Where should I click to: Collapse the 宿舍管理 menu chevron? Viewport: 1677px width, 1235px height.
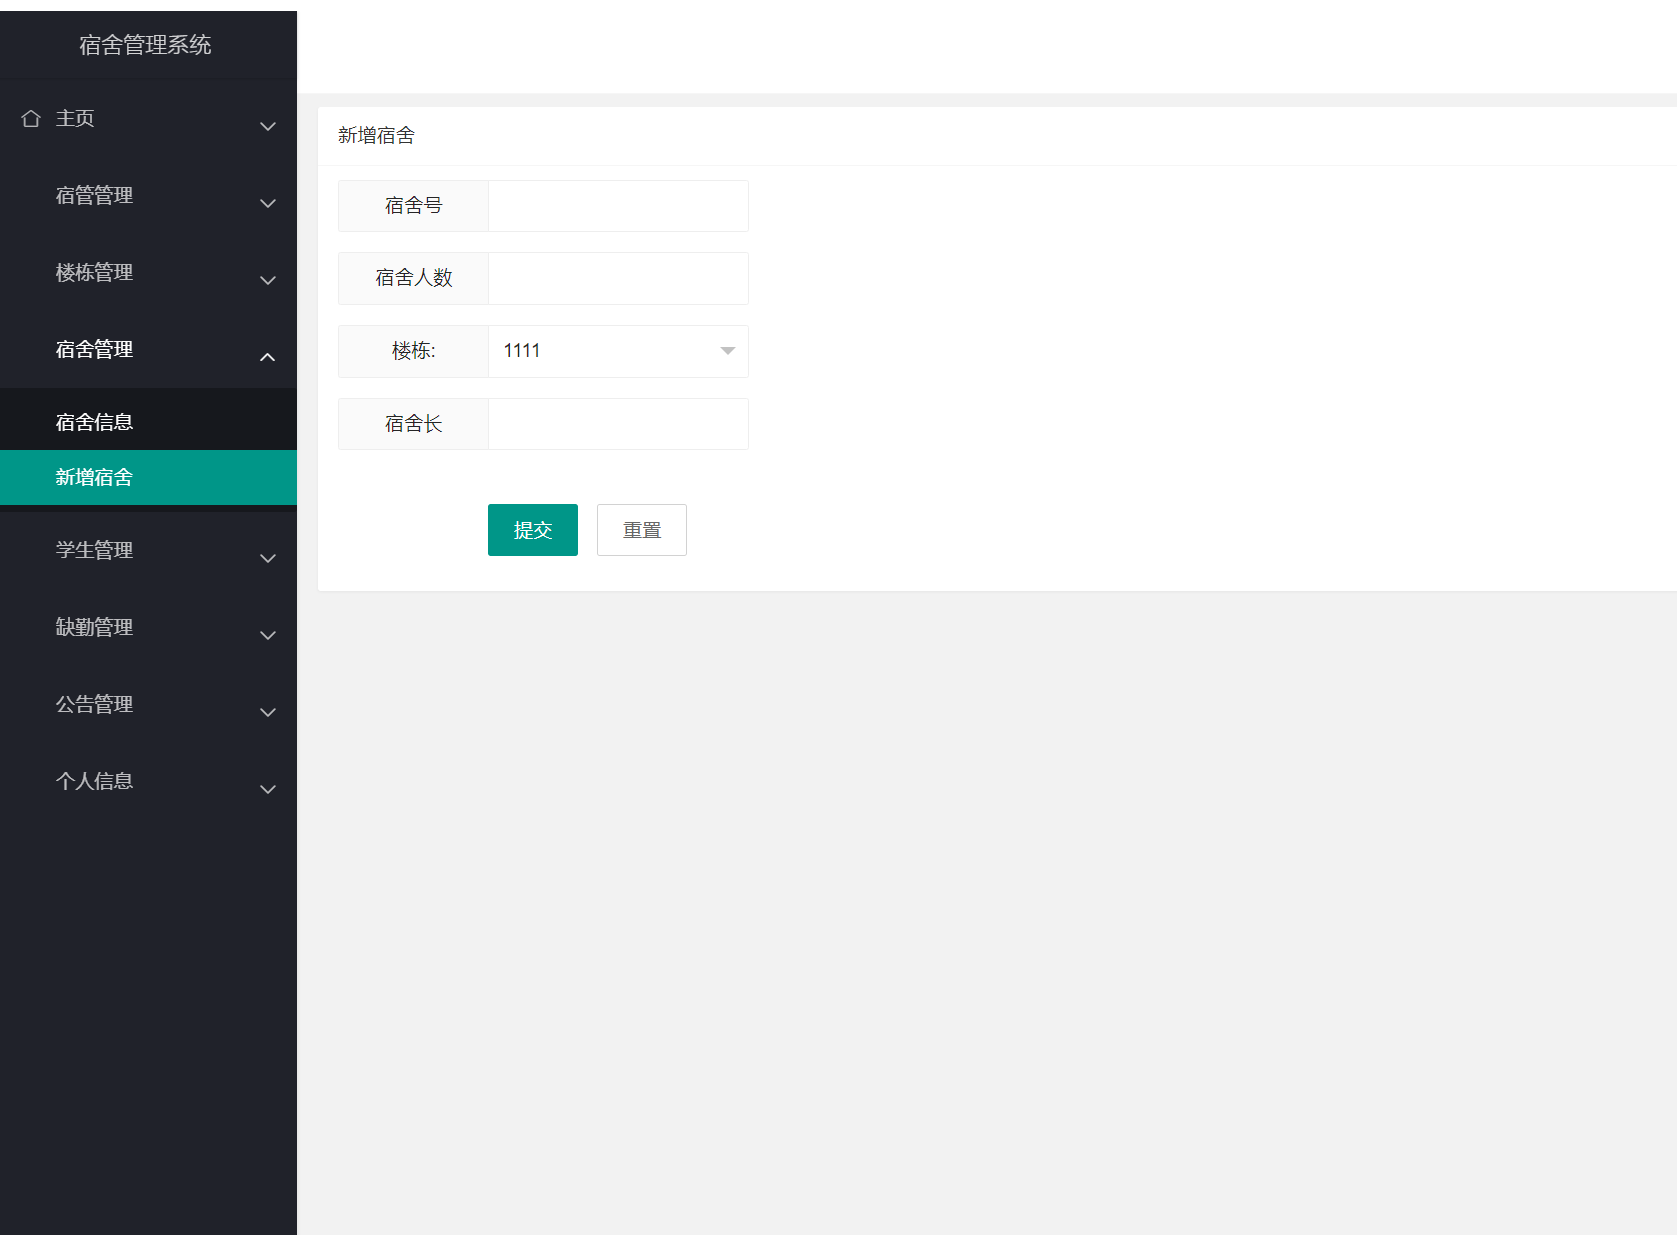click(x=268, y=357)
